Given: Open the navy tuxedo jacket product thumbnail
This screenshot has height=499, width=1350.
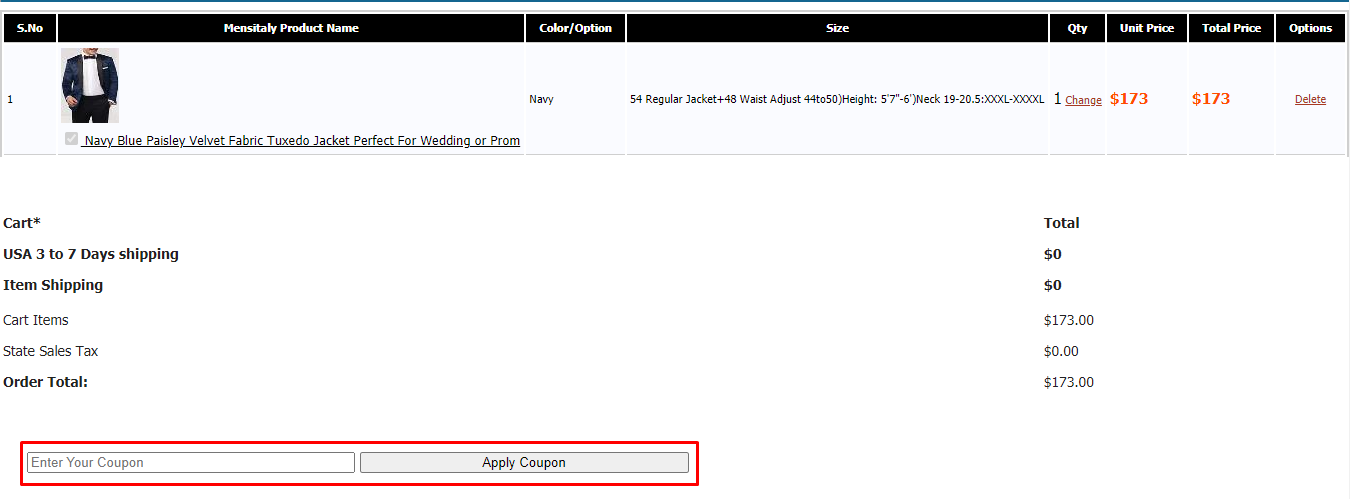Looking at the screenshot, I should pyautogui.click(x=90, y=85).
